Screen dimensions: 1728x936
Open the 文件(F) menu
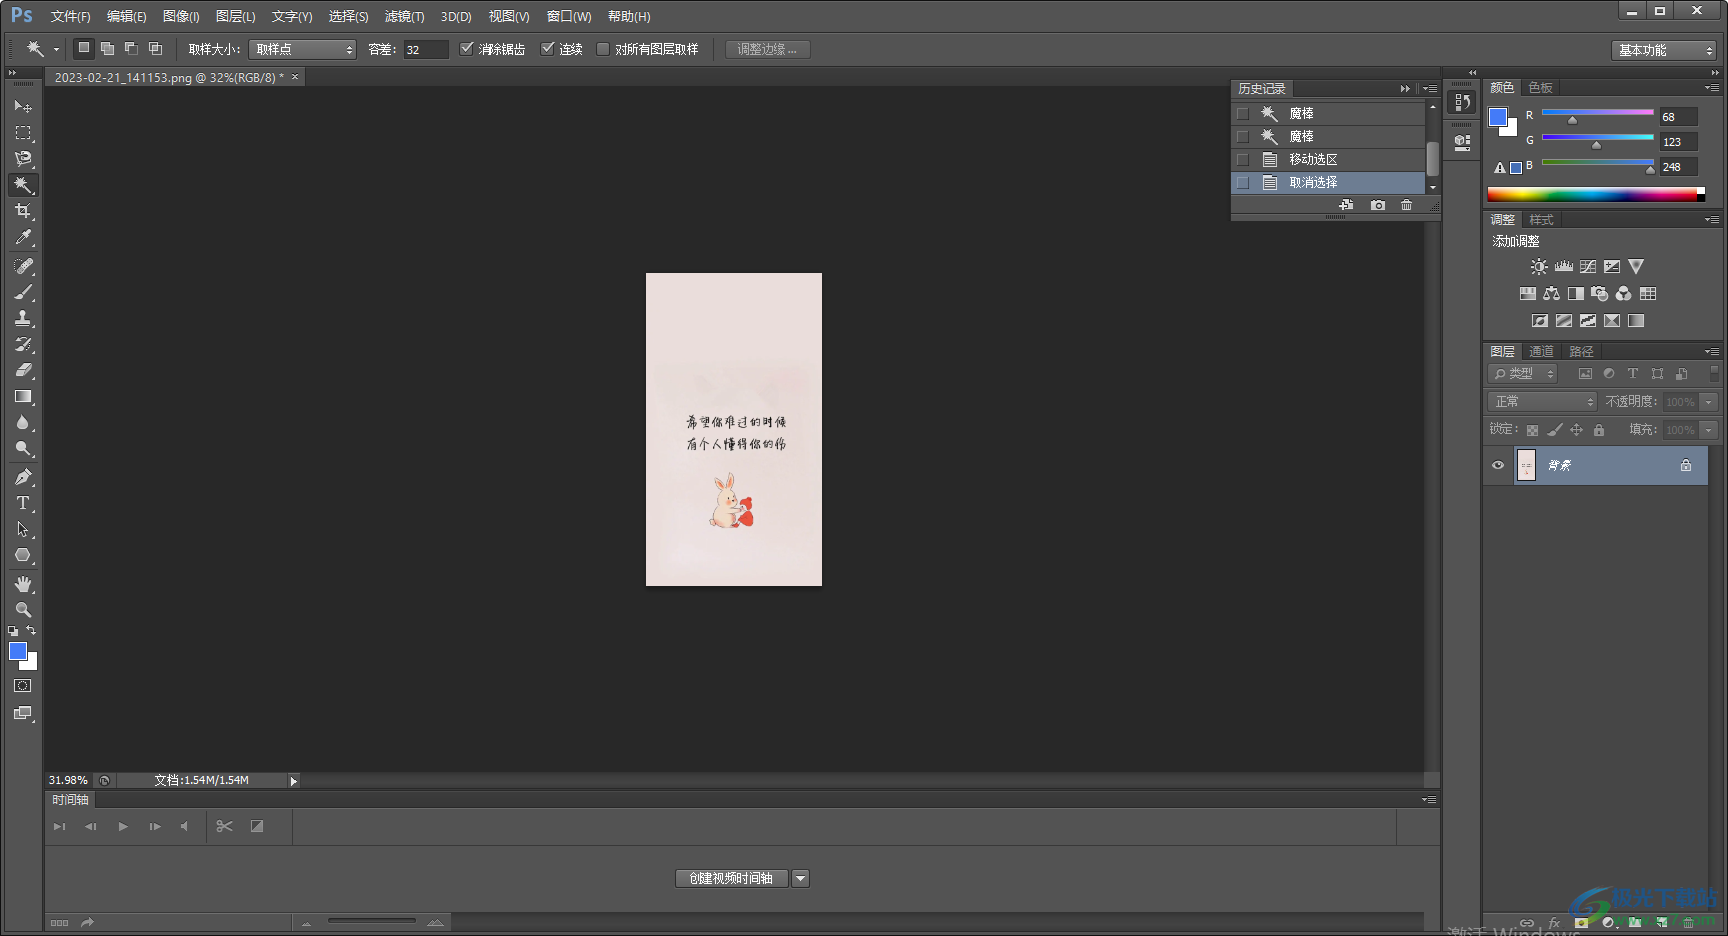70,16
